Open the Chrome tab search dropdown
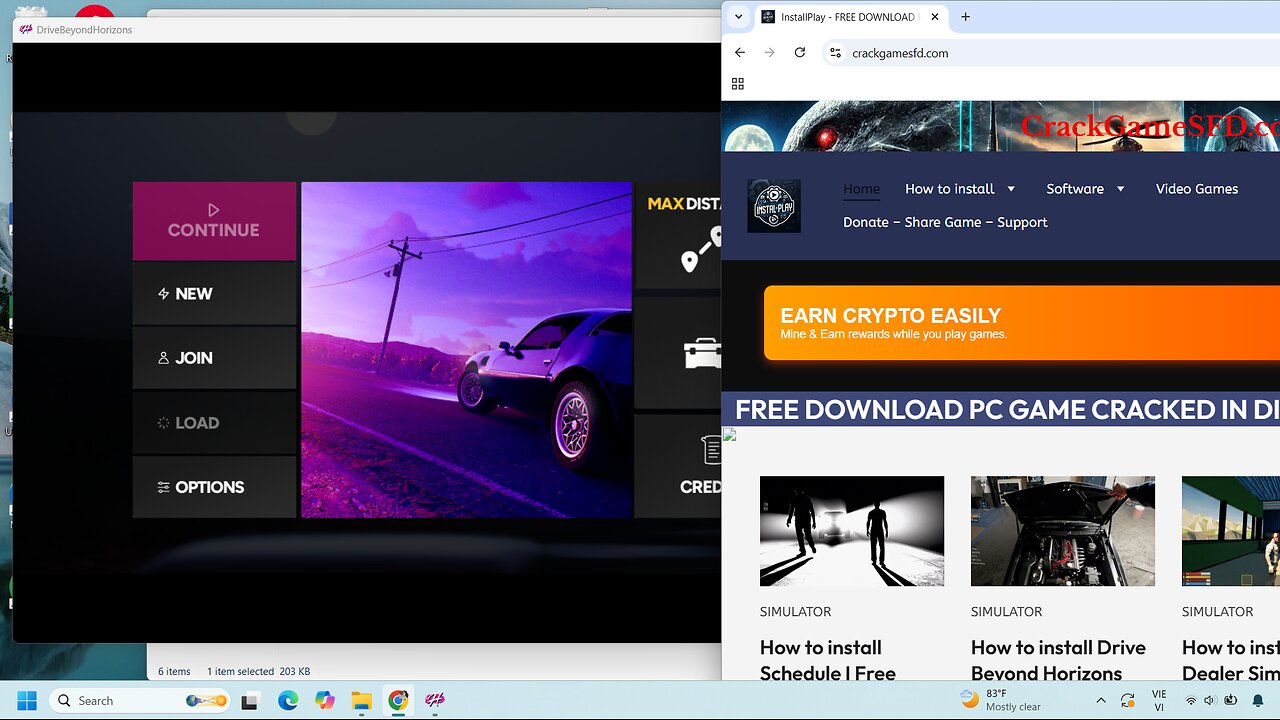The height and width of the screenshot is (720, 1280). click(x=738, y=17)
